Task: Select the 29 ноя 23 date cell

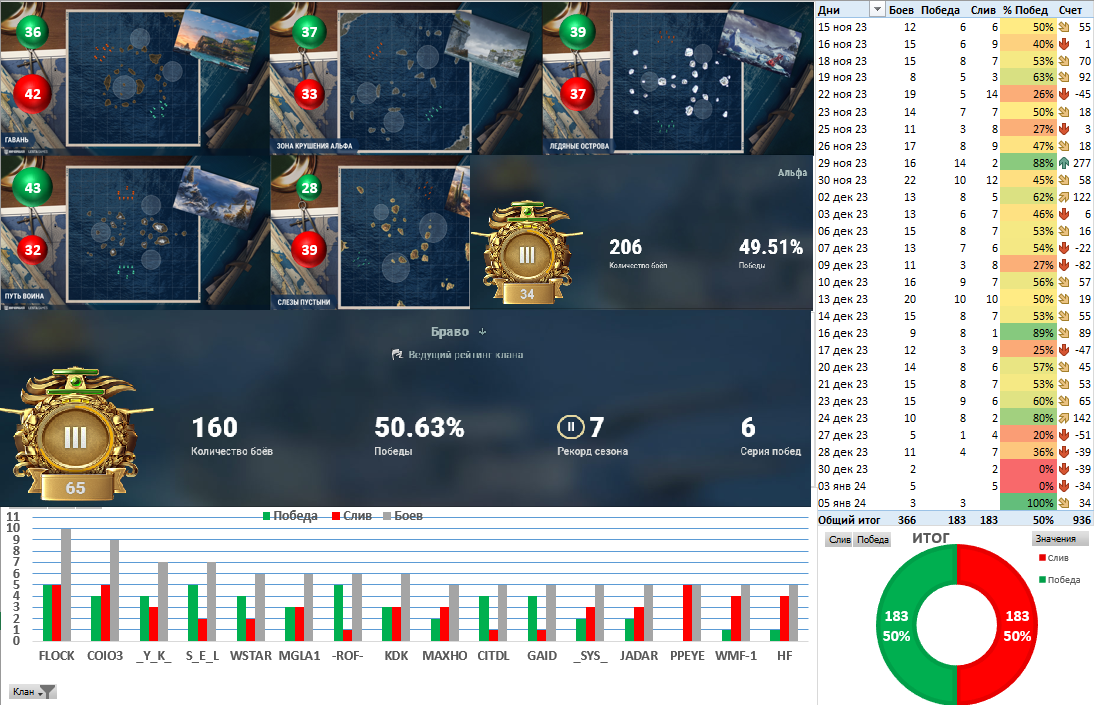Action: point(842,163)
